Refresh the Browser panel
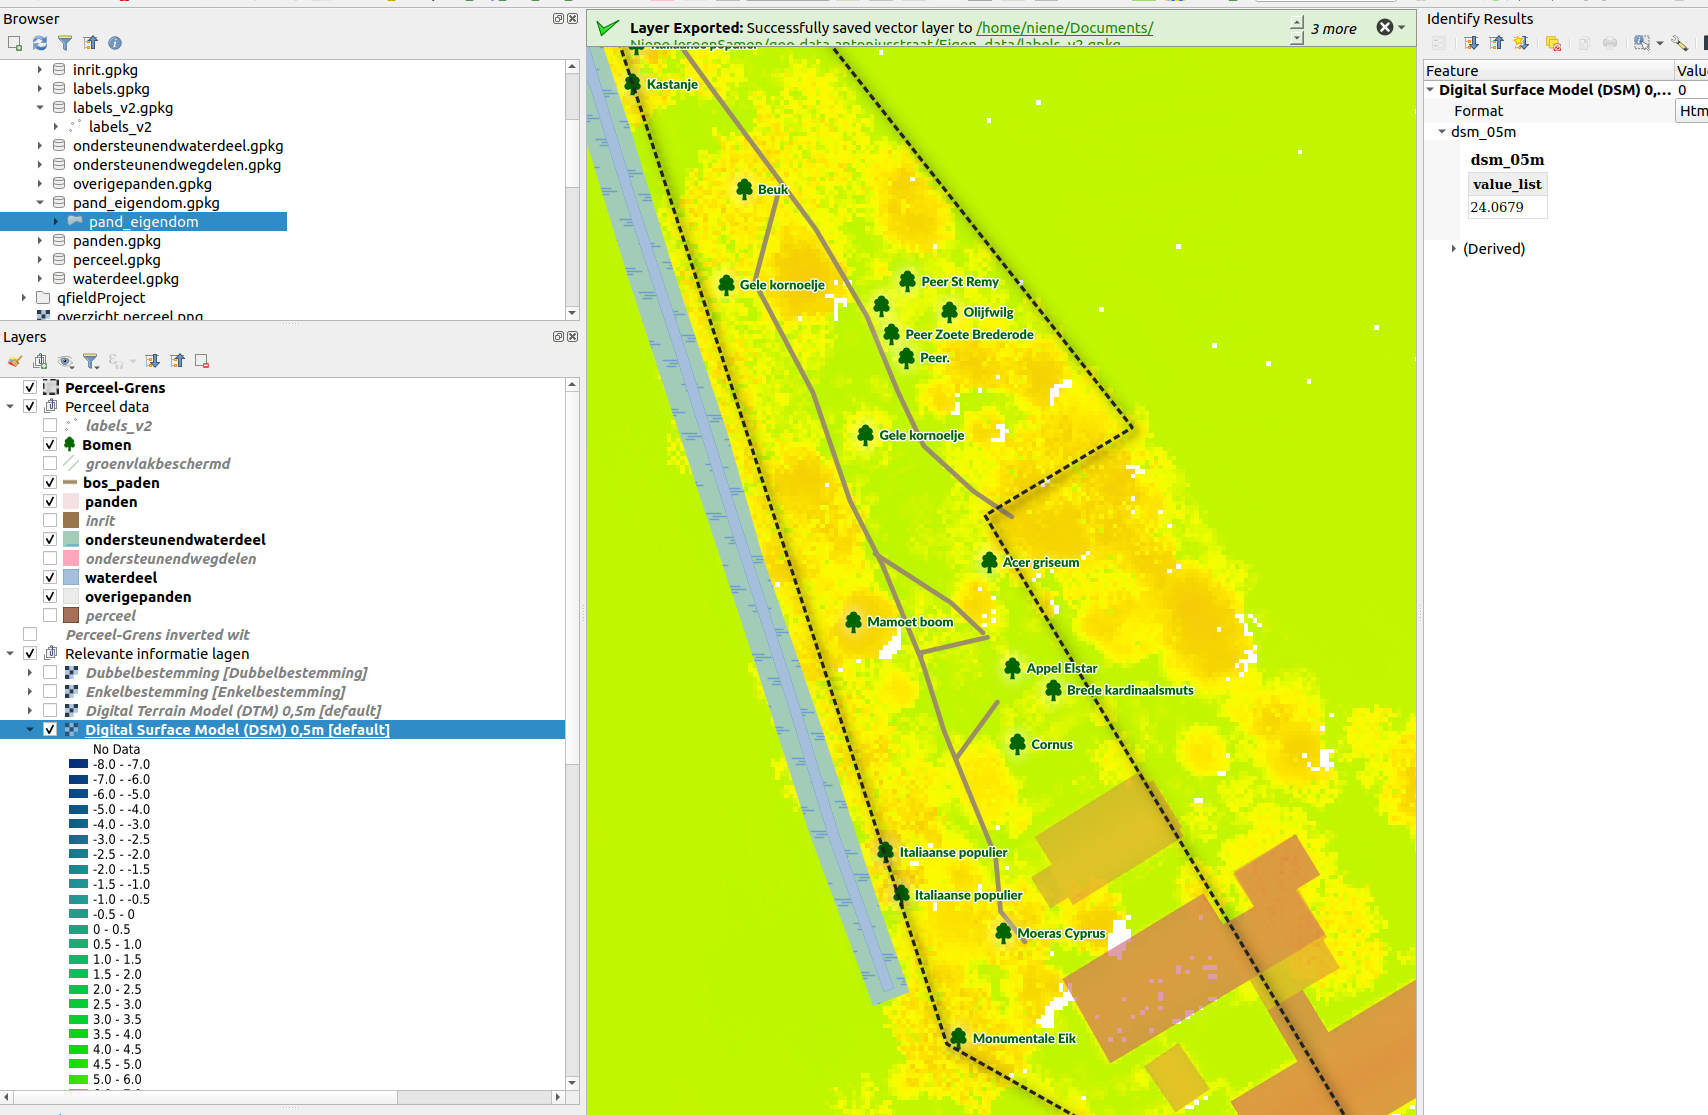1708x1115 pixels. tap(40, 43)
